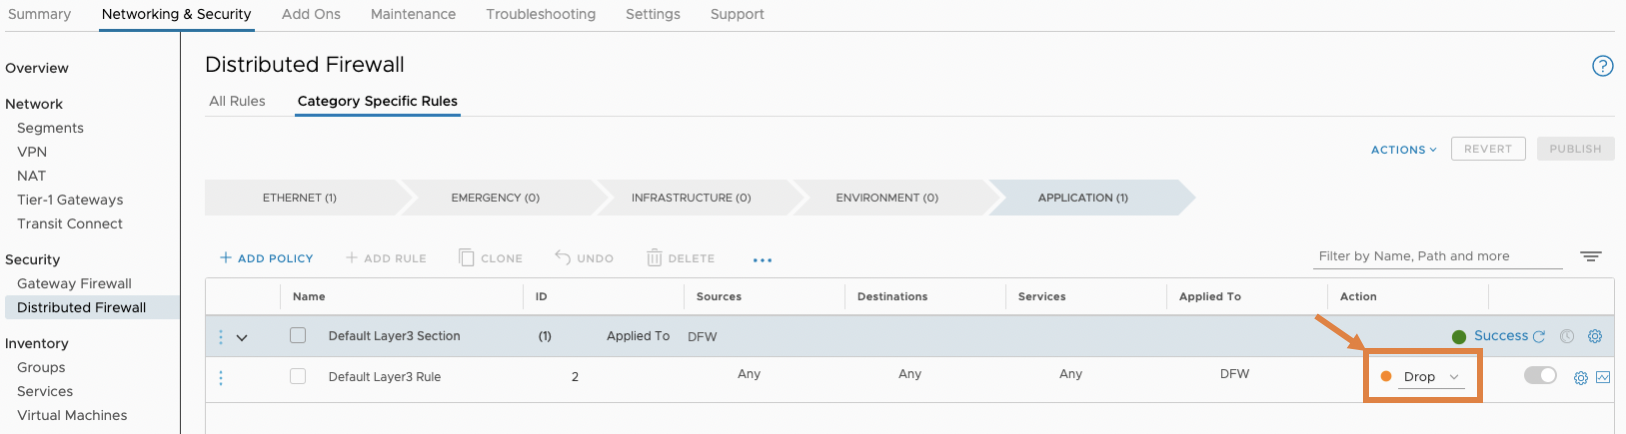This screenshot has width=1626, height=434.
Task: Collapse the Default Layer3 Section chevron
Action: click(x=242, y=338)
